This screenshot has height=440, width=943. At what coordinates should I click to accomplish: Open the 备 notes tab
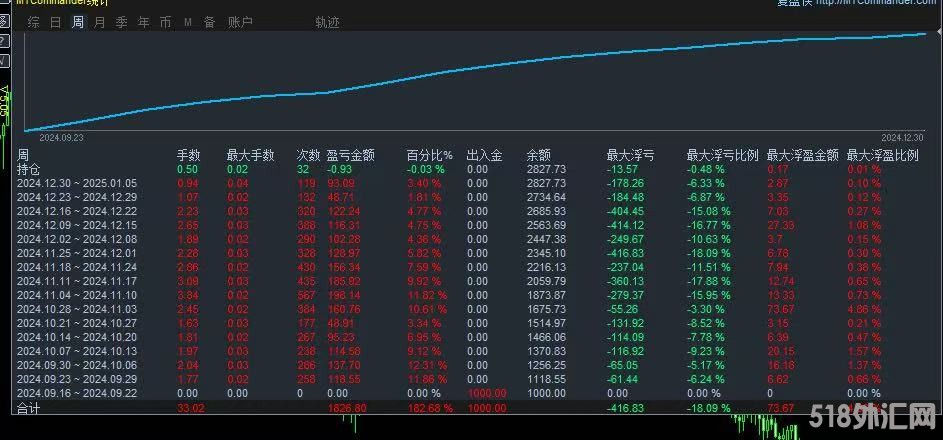pyautogui.click(x=209, y=23)
